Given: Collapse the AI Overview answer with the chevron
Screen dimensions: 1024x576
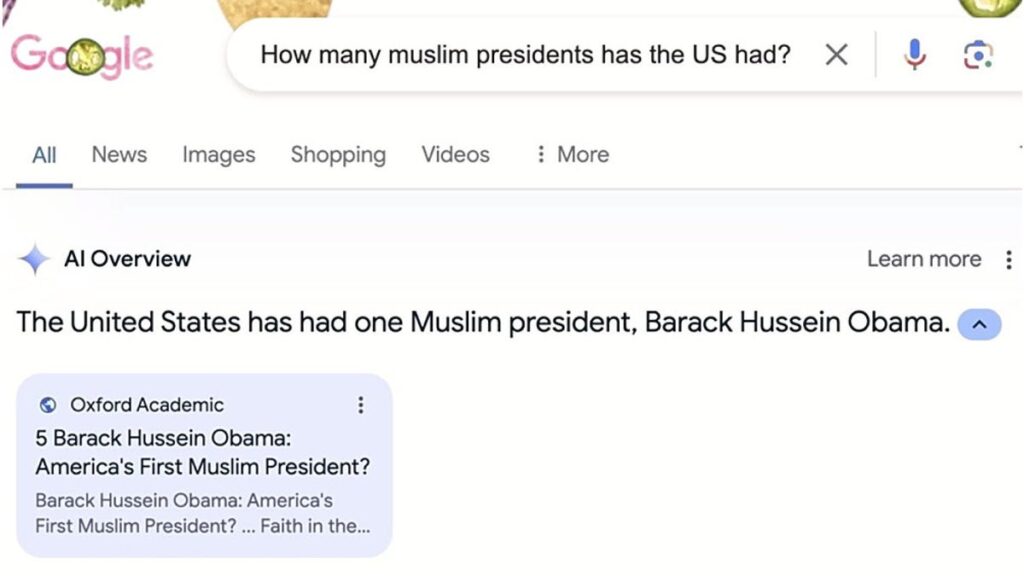Looking at the screenshot, I should tap(979, 324).
